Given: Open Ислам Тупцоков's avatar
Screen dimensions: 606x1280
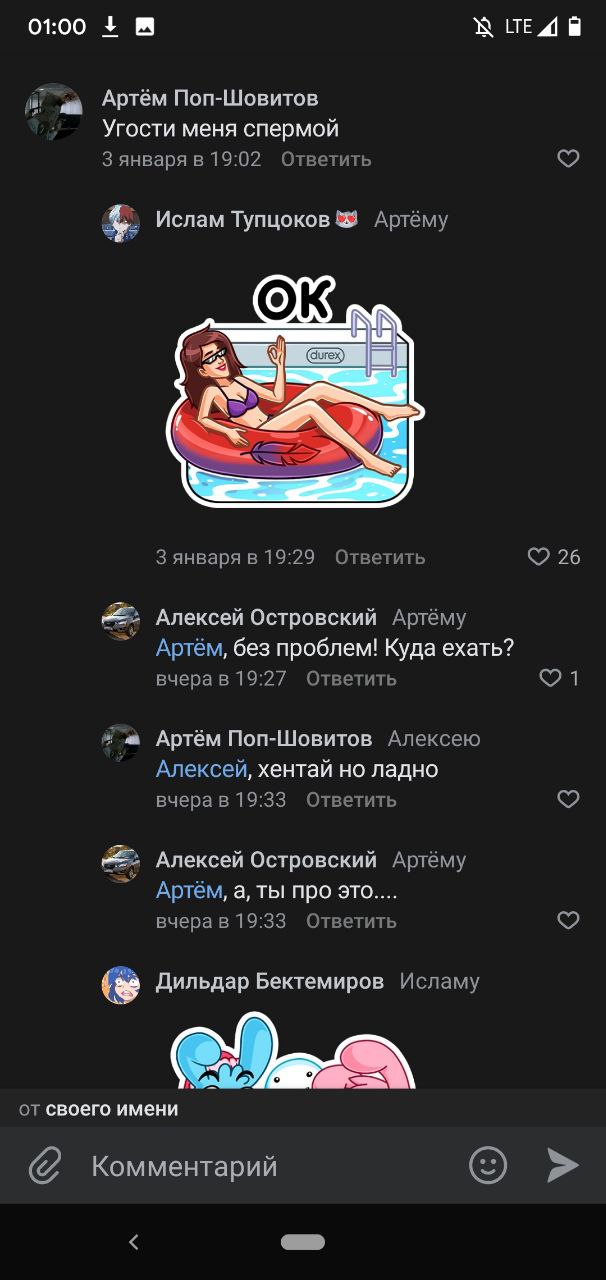Looking at the screenshot, I should [121, 223].
